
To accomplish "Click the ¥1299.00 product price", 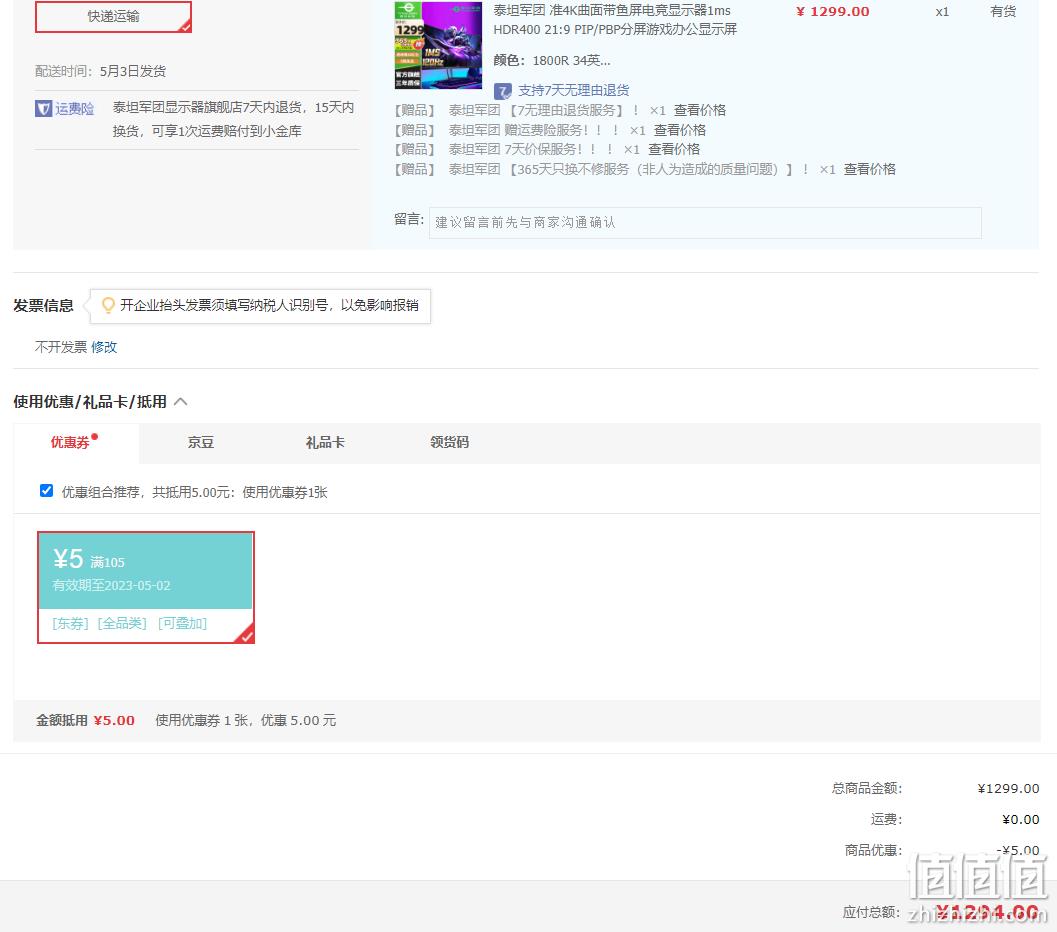I will click(833, 11).
